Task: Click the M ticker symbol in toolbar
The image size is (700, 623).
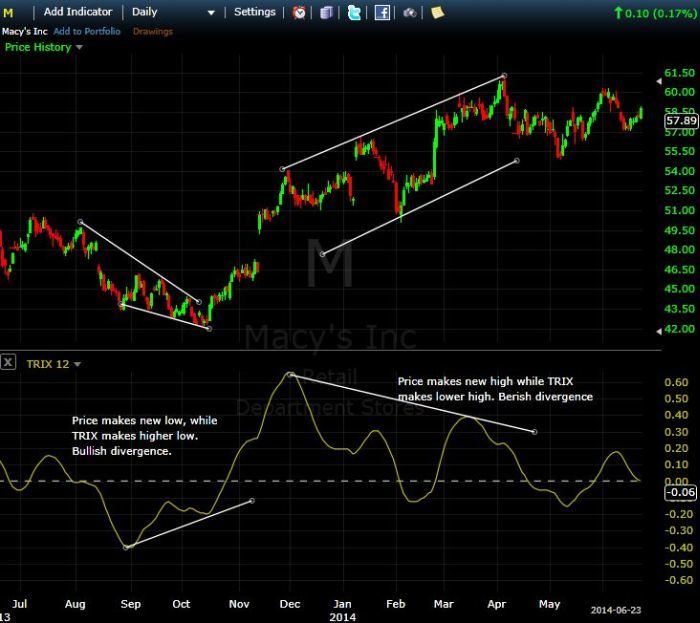Action: coord(8,13)
